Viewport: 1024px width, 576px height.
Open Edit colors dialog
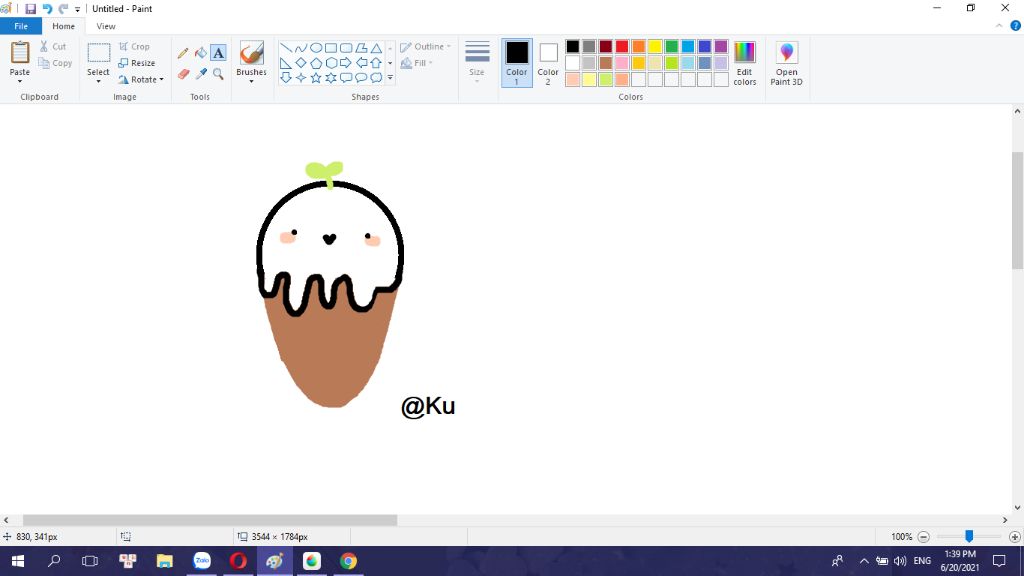(744, 63)
